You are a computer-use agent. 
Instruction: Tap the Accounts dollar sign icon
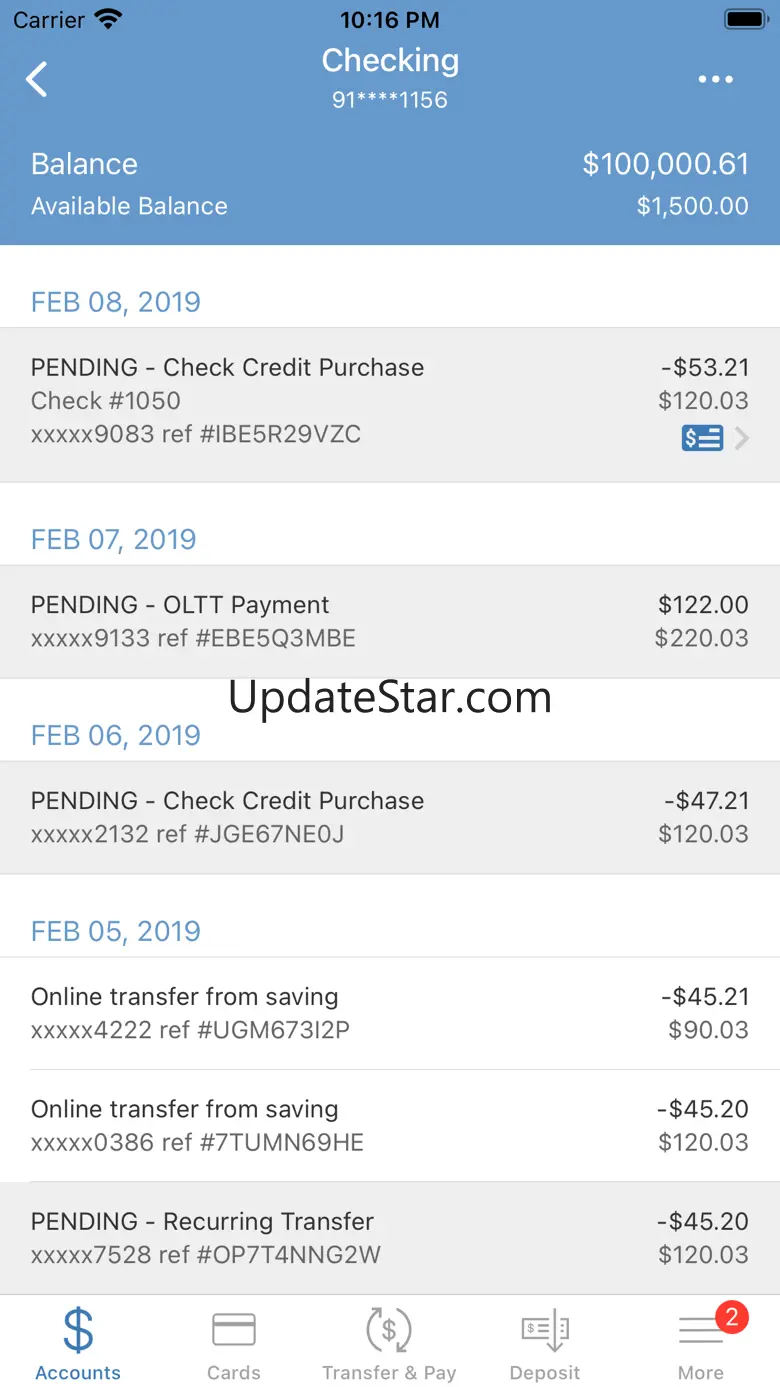tap(78, 1330)
